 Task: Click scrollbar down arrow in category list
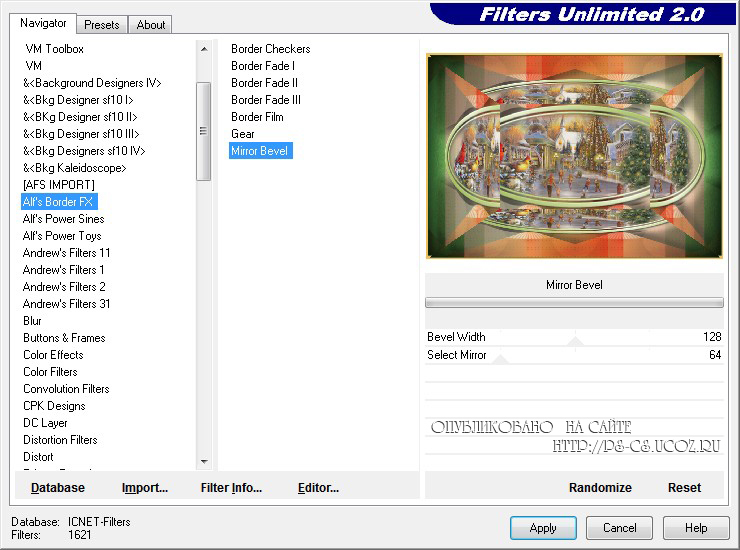coord(204,461)
